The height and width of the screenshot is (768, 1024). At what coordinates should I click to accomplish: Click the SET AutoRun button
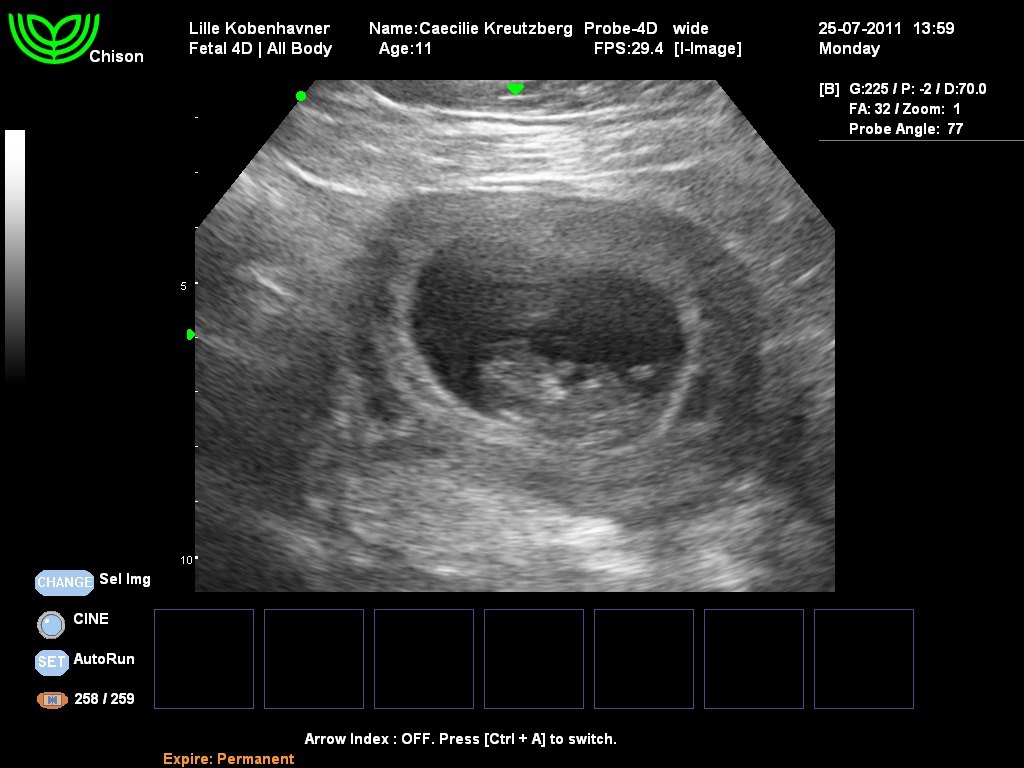point(52,662)
